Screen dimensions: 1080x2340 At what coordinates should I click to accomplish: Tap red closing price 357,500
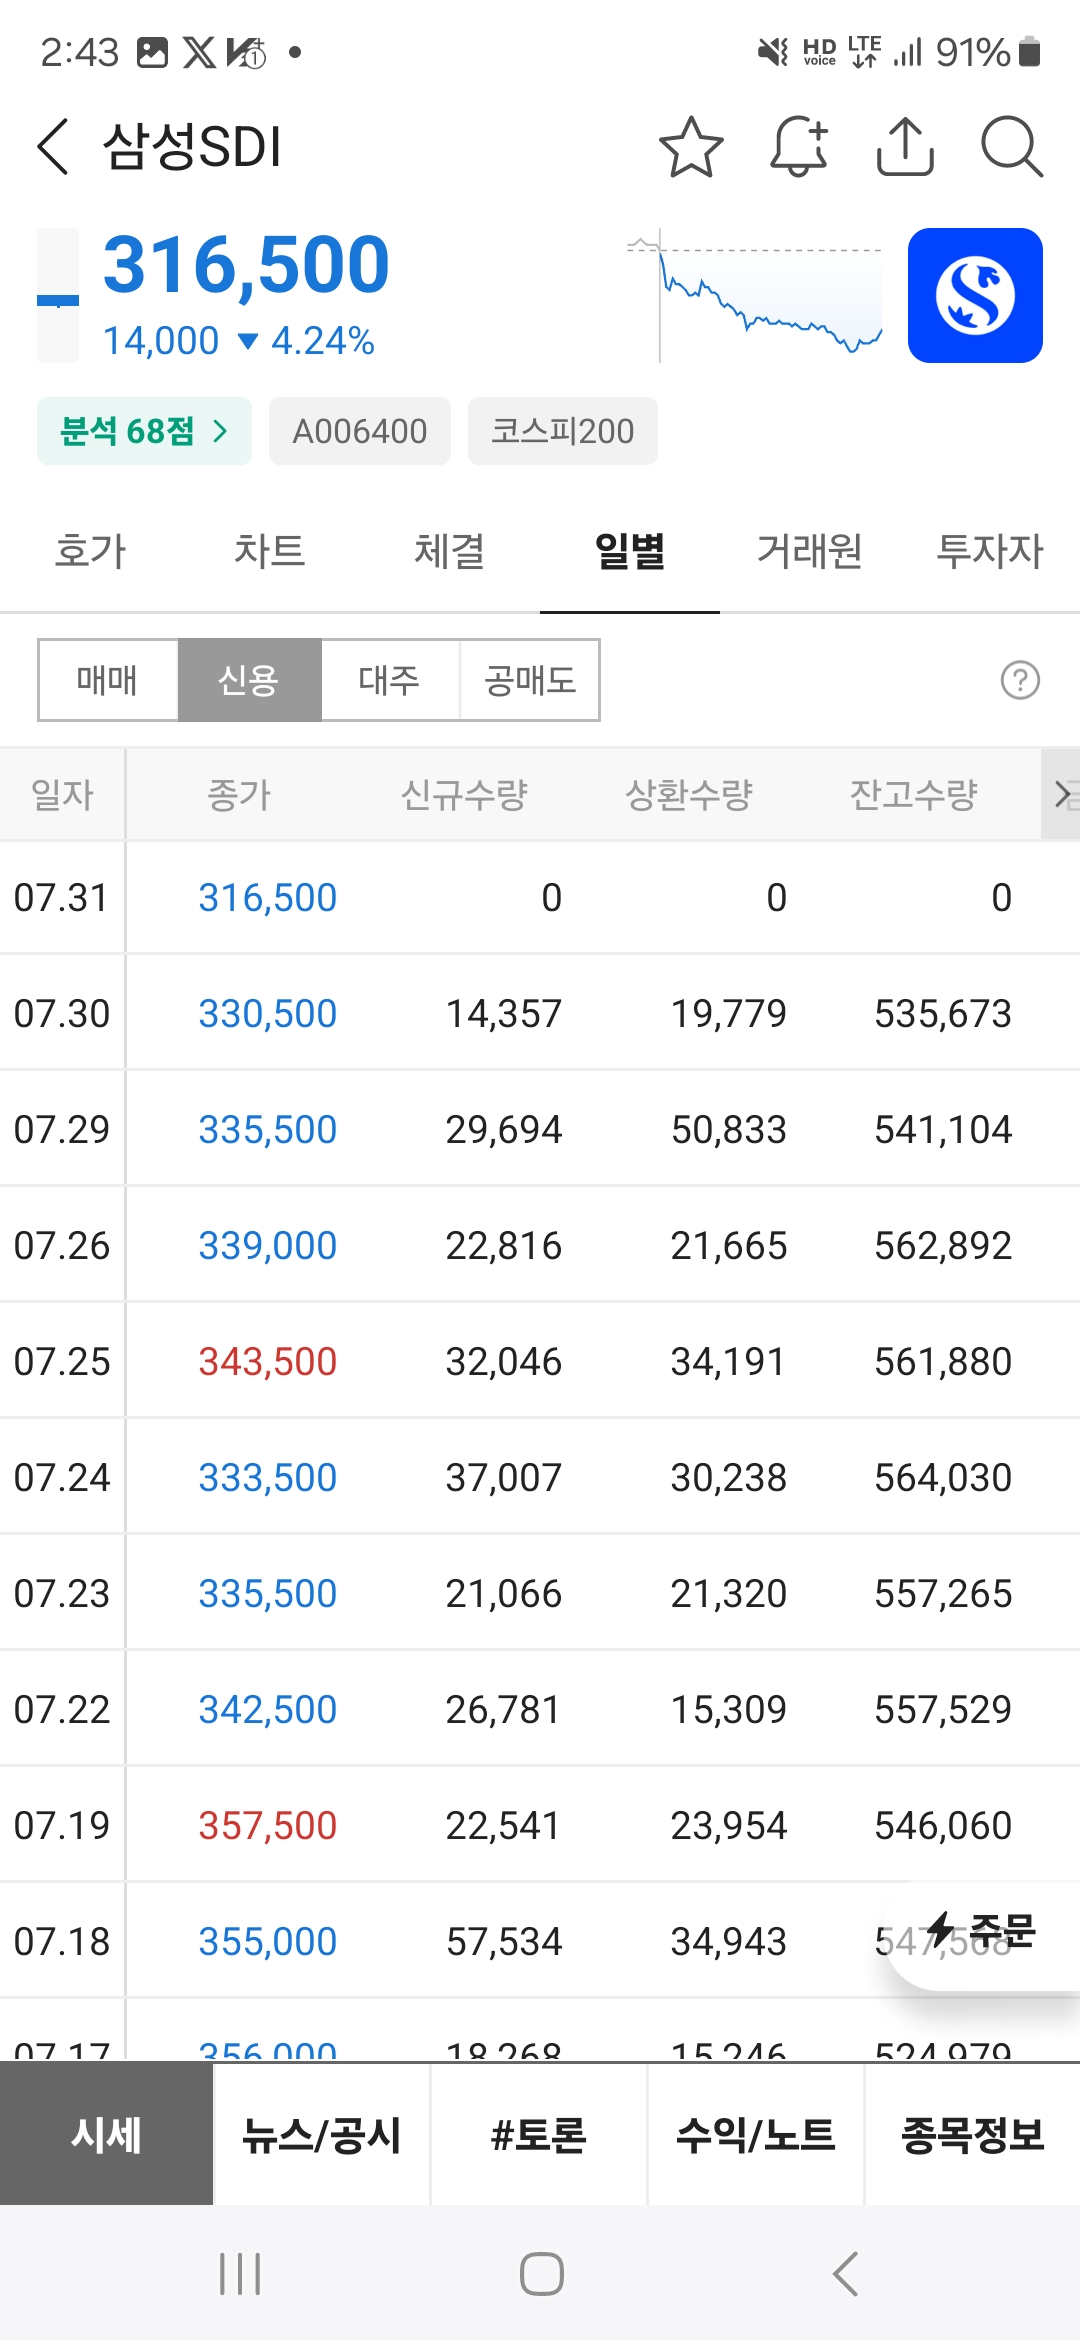click(268, 1825)
